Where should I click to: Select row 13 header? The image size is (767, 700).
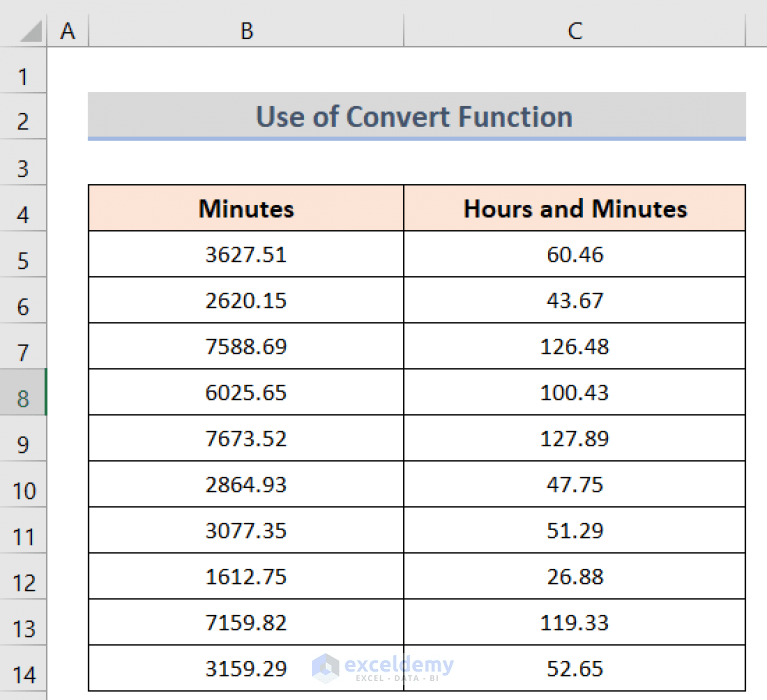coord(23,622)
